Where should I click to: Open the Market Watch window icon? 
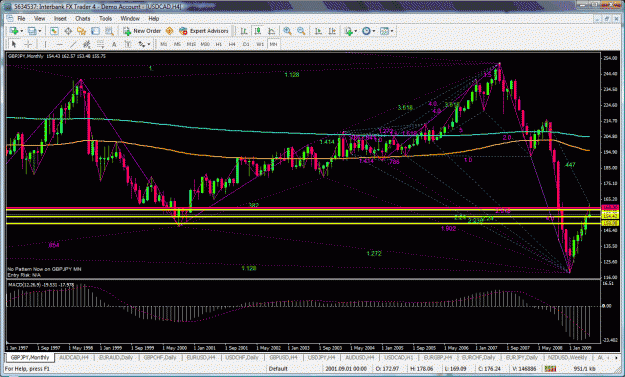pos(54,31)
